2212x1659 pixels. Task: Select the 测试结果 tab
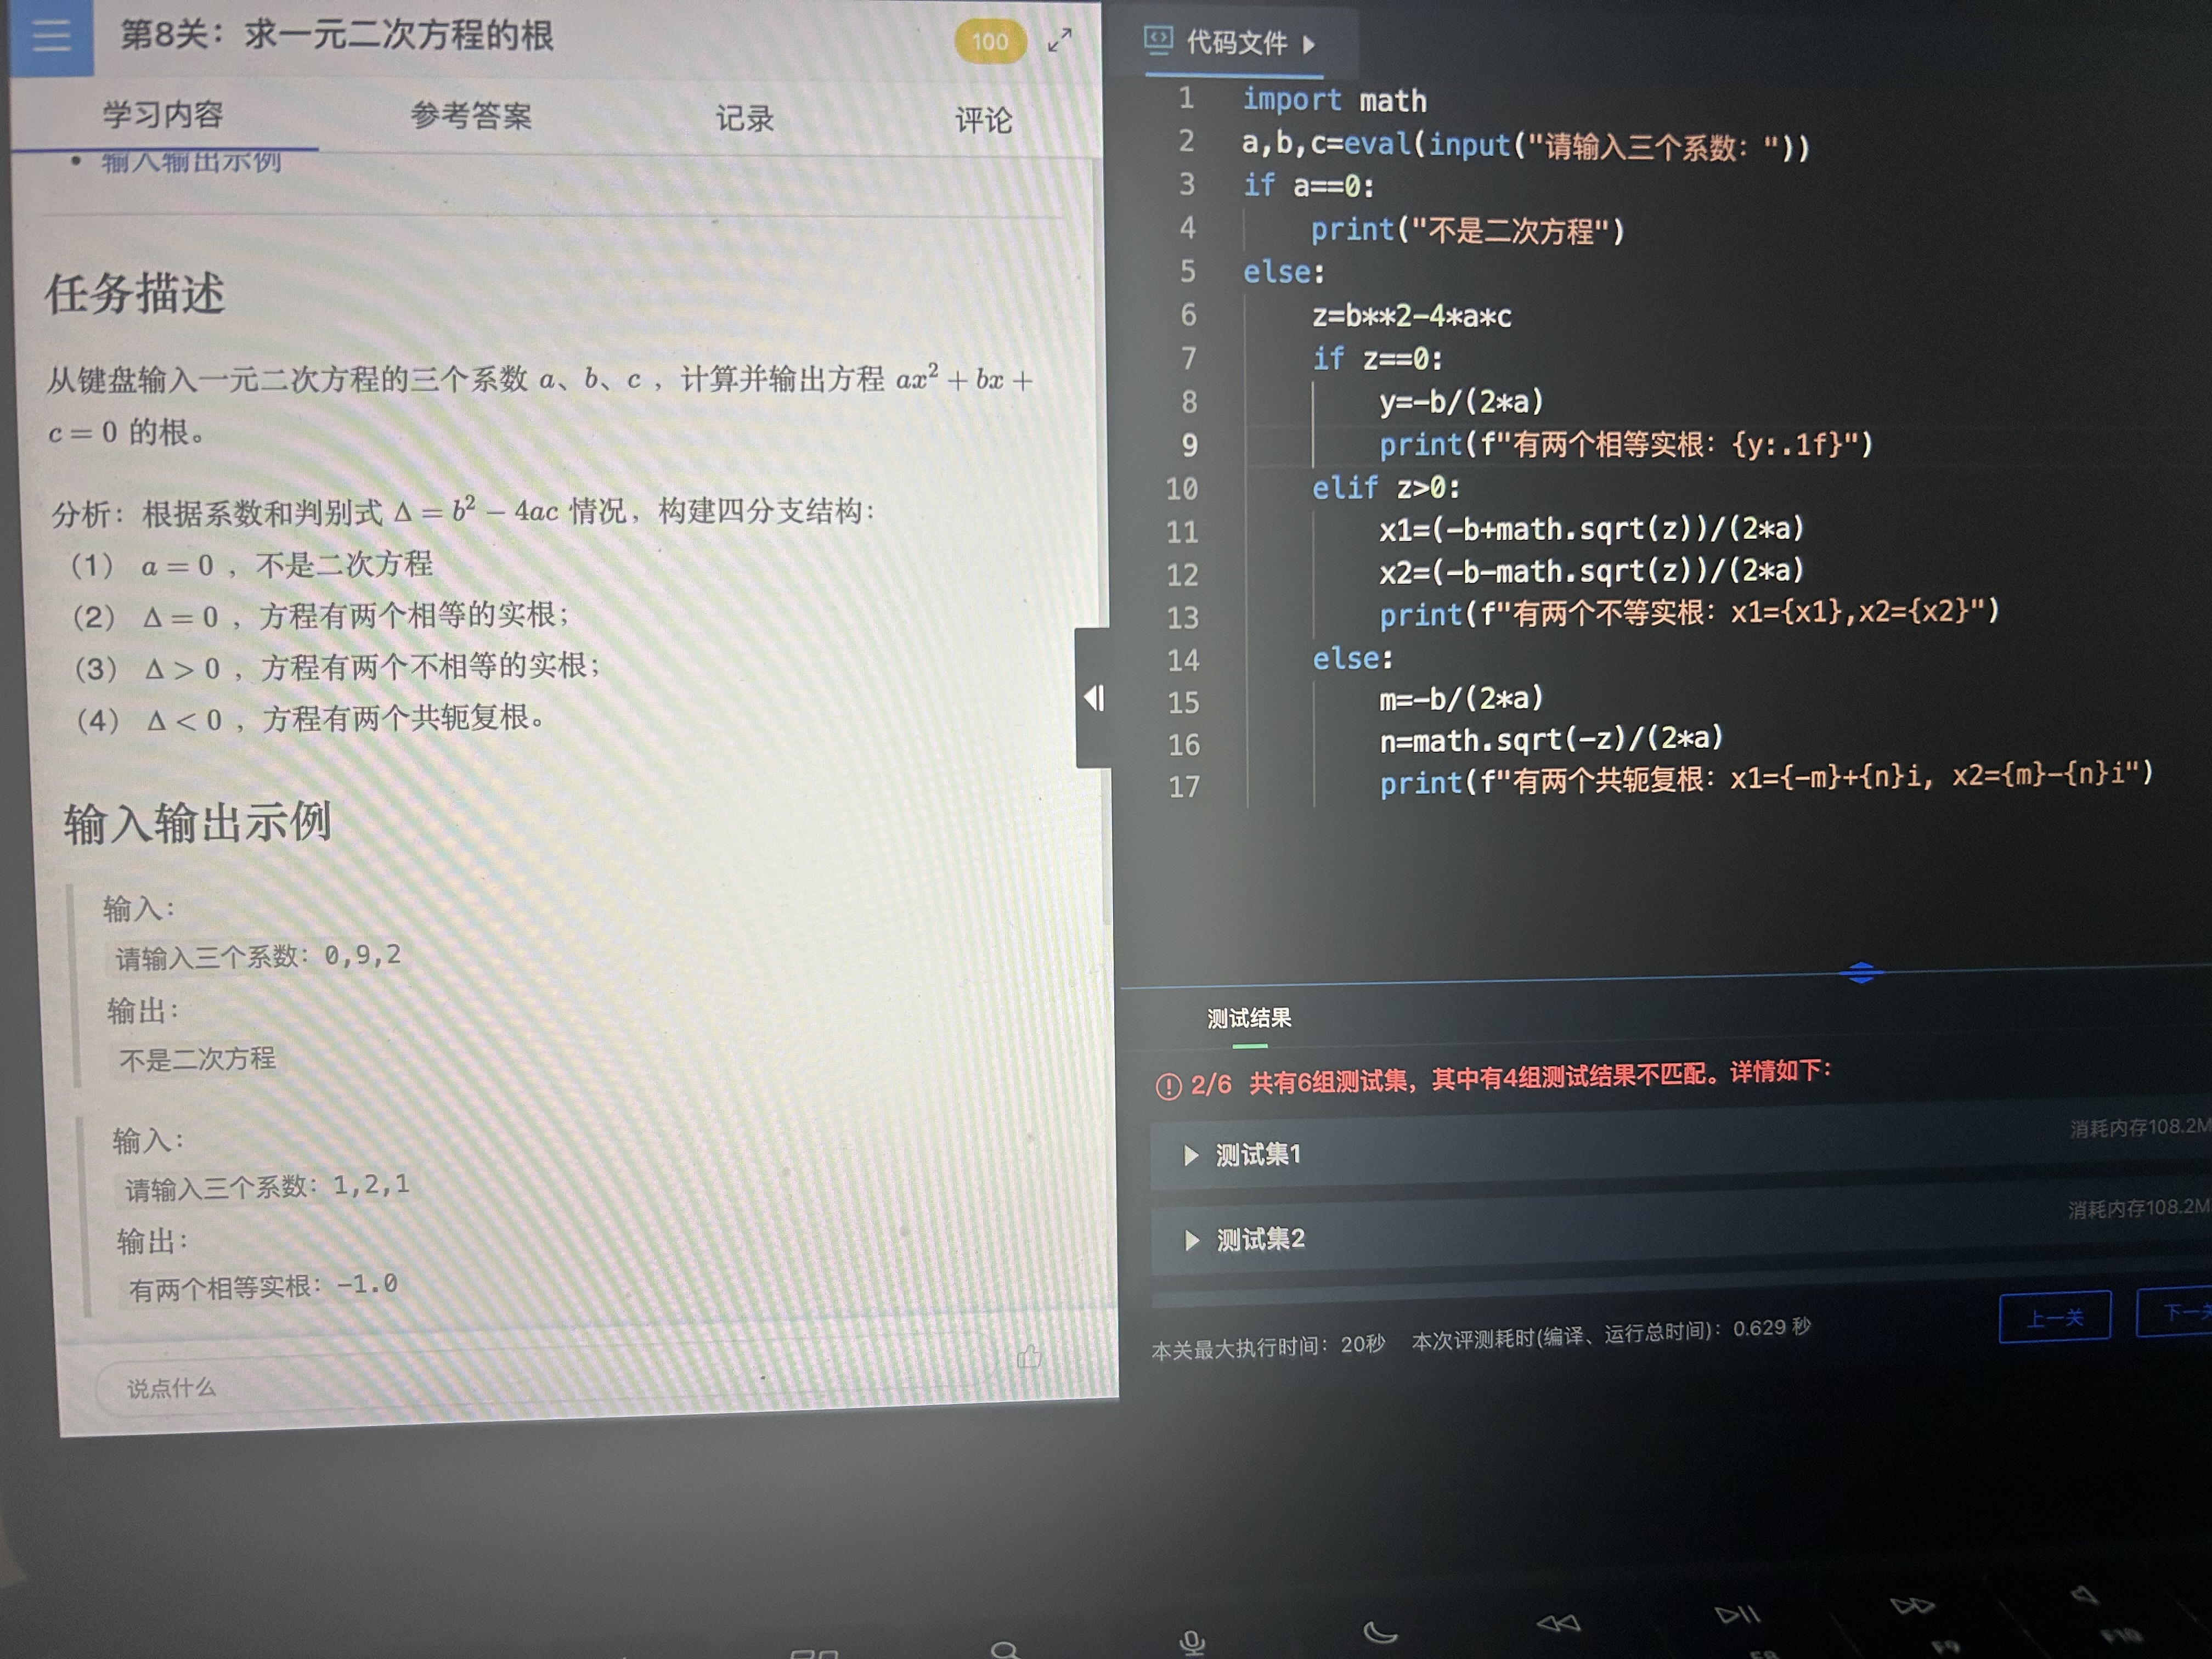click(x=1249, y=1019)
